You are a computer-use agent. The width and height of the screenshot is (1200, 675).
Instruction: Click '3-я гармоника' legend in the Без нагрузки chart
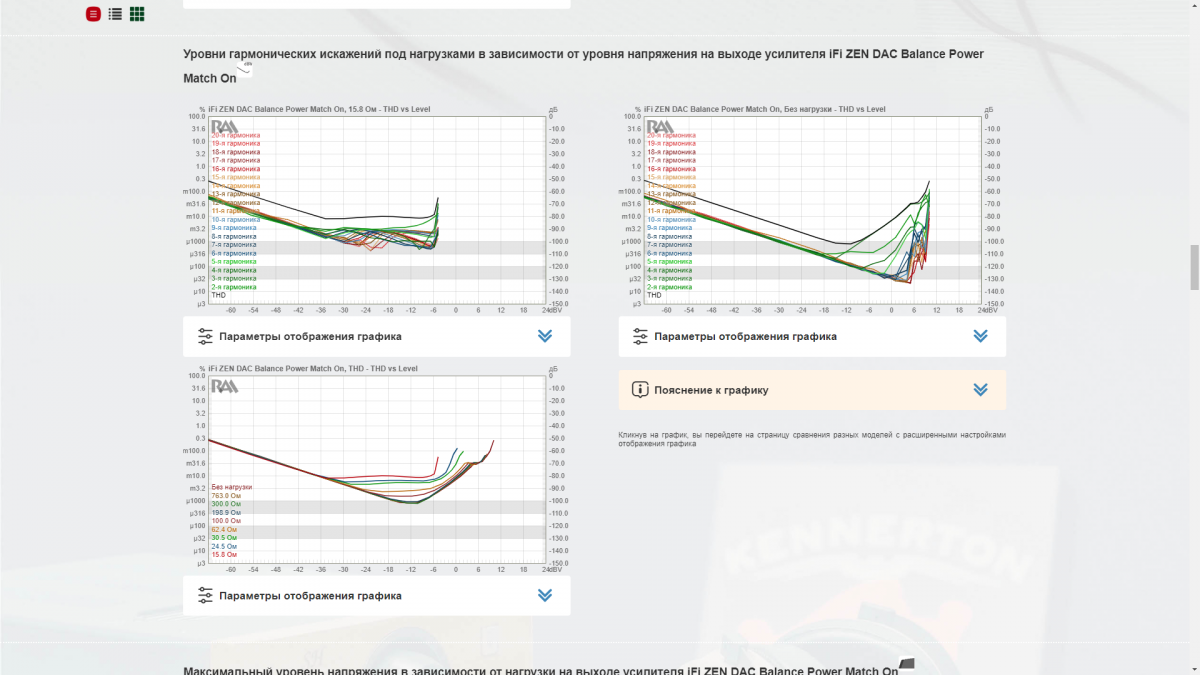(668, 279)
